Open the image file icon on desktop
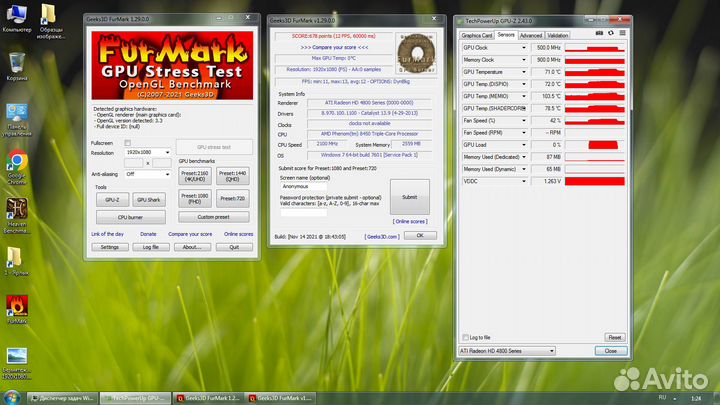 click(17, 363)
